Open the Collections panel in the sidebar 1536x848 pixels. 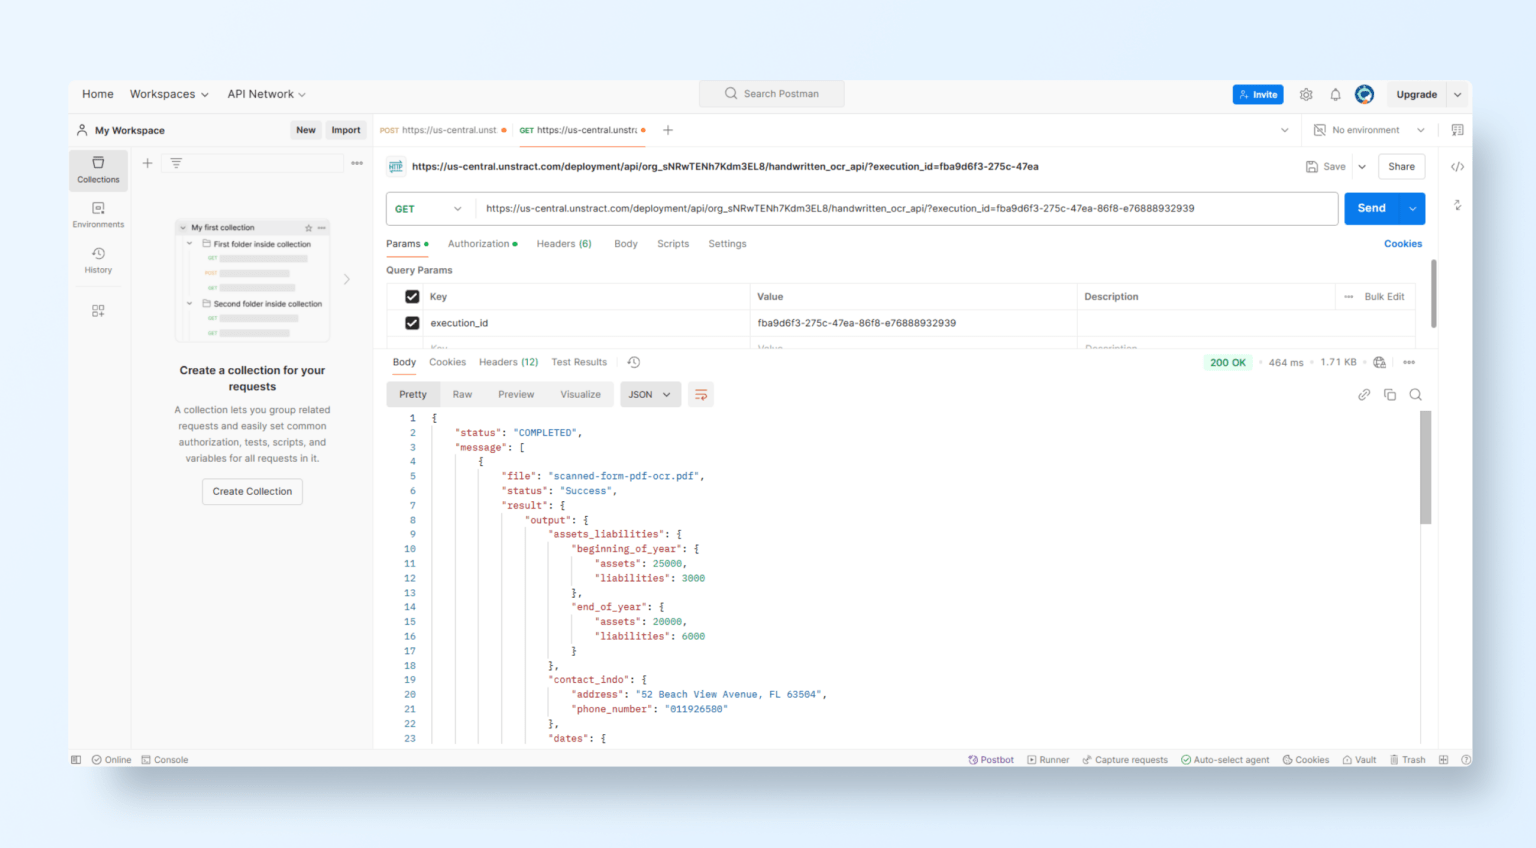[x=98, y=170]
